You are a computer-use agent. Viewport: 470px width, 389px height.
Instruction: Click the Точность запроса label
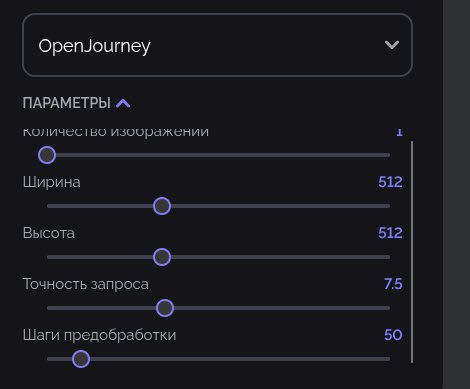(x=86, y=284)
